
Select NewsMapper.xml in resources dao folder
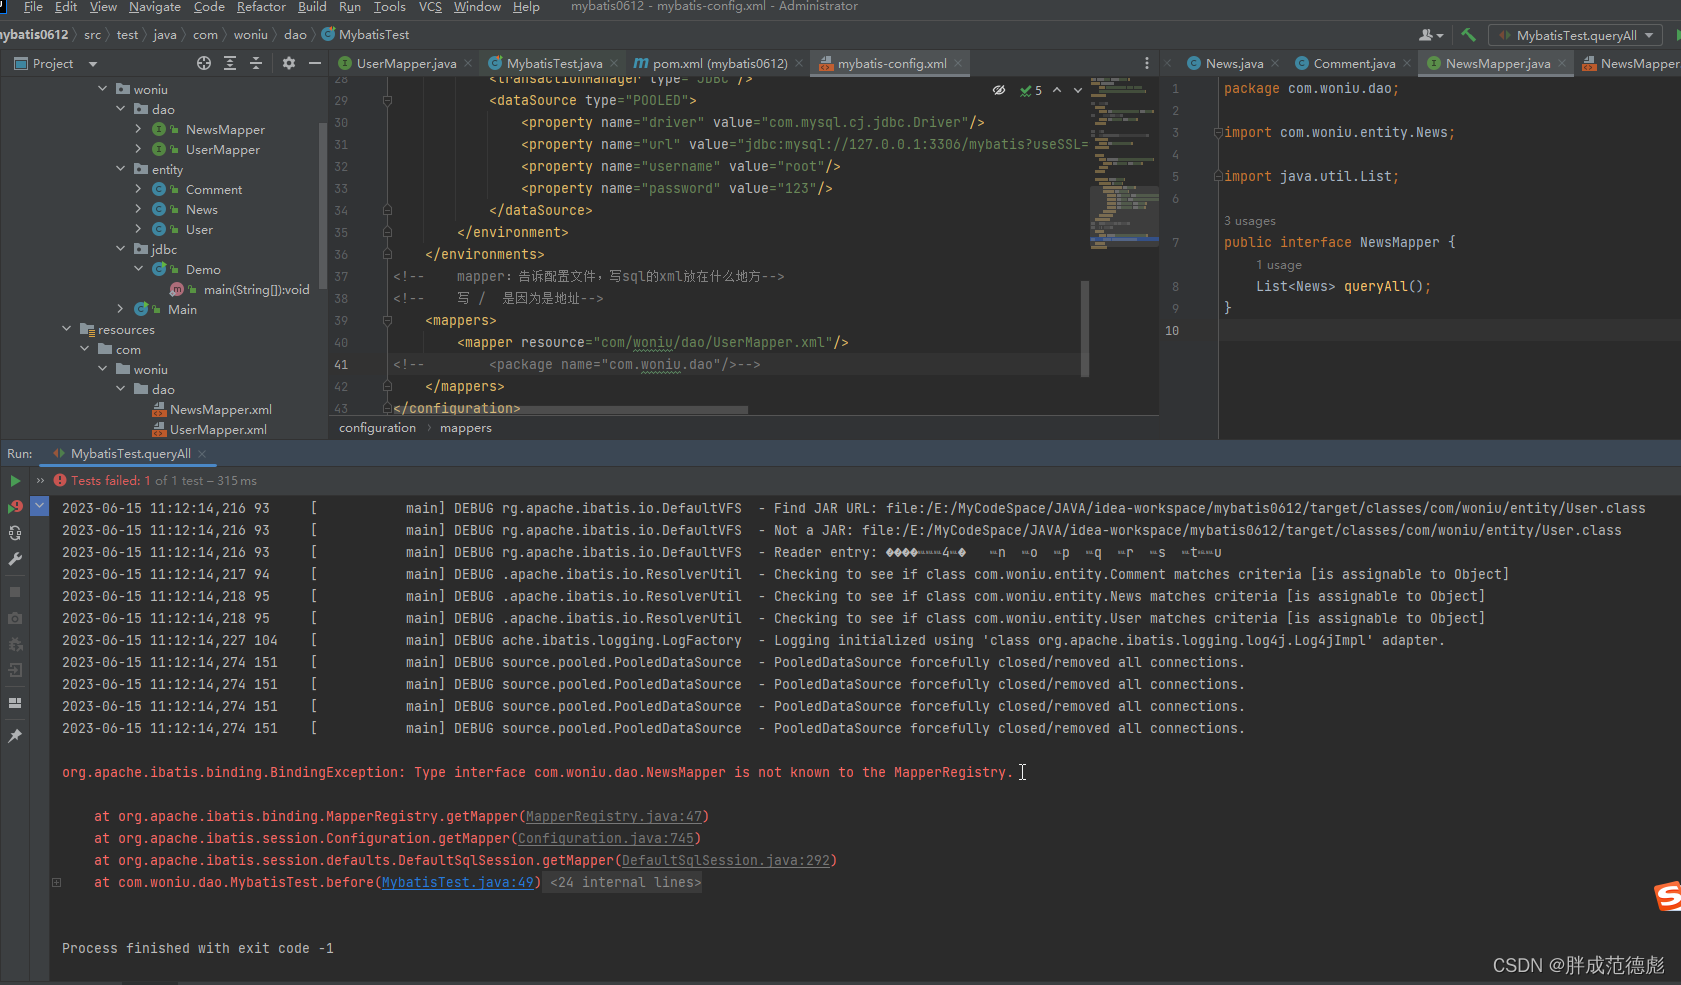point(220,409)
